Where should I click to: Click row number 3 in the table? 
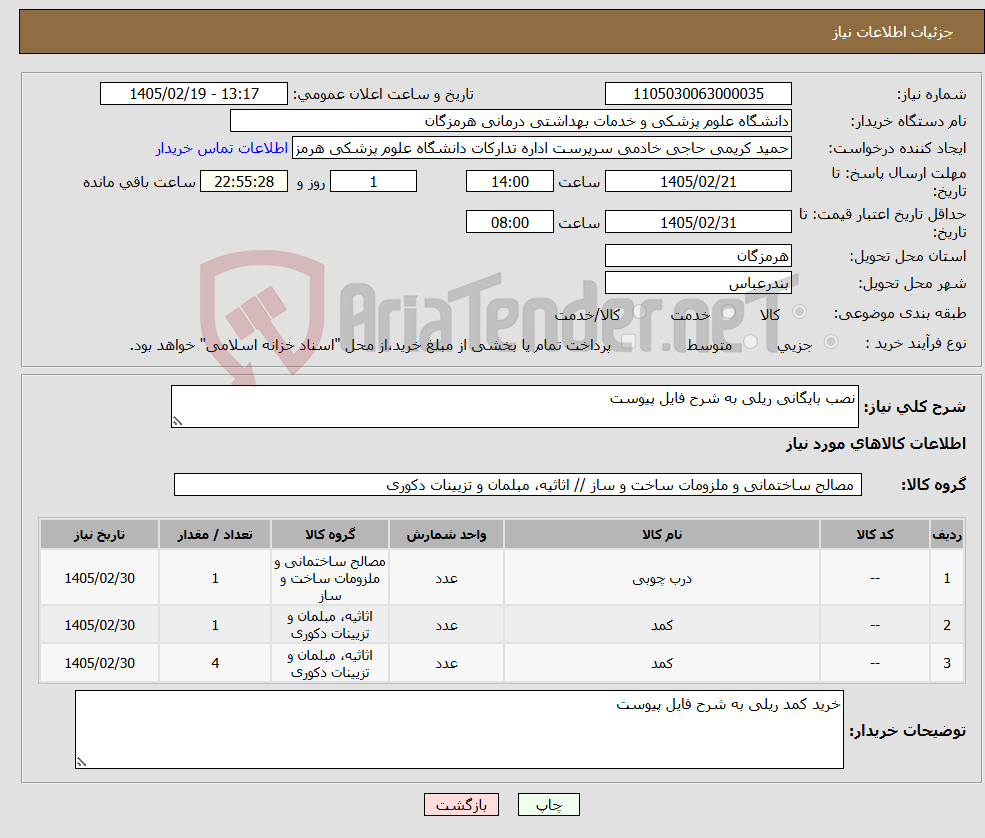pyautogui.click(x=947, y=663)
